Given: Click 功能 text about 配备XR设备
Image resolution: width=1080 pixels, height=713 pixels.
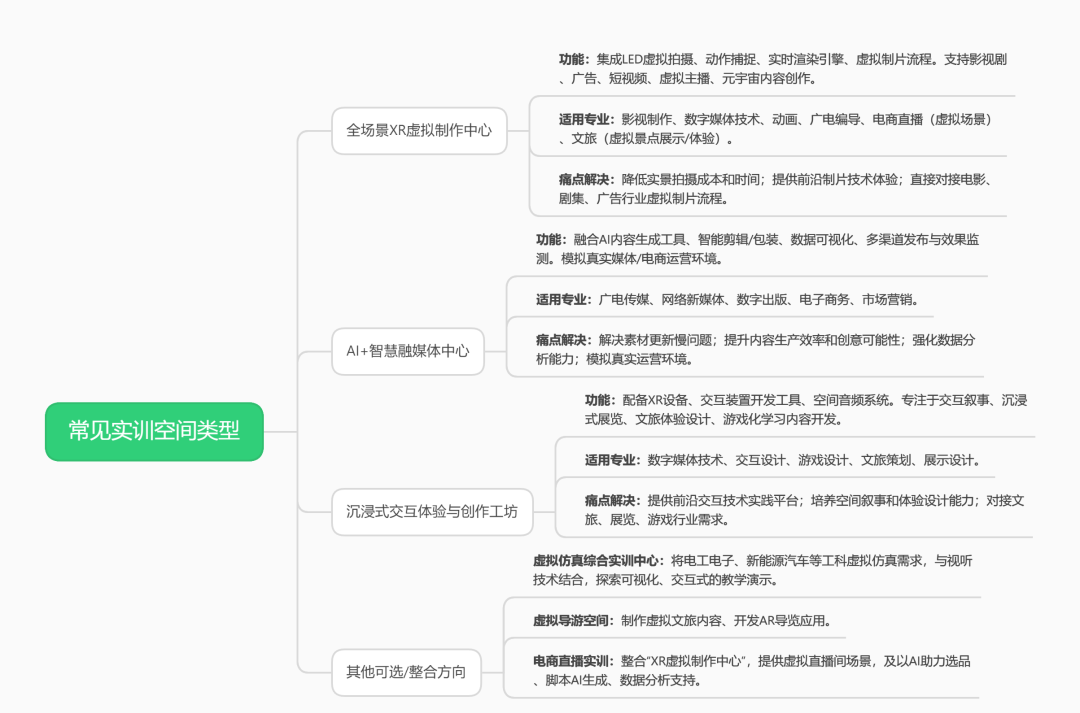Looking at the screenshot, I should click(806, 409).
